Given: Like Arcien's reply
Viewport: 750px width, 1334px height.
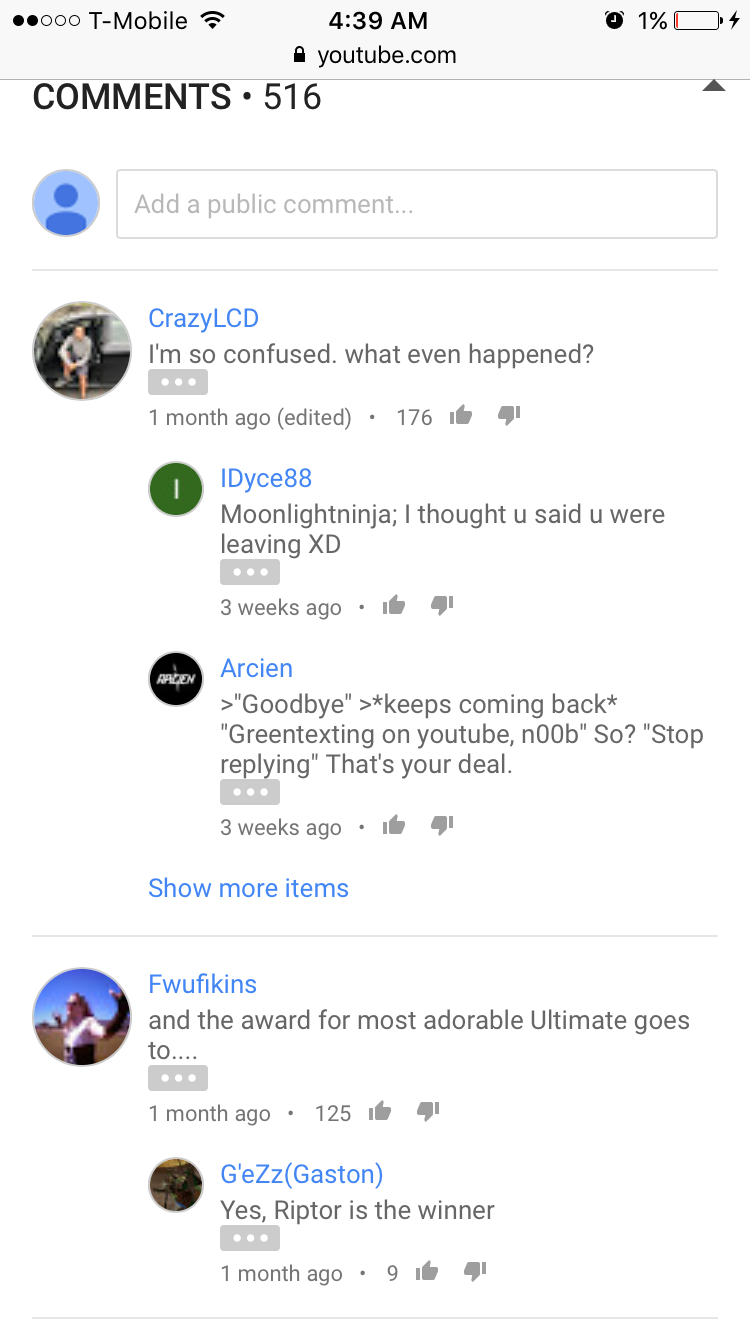Looking at the screenshot, I should [394, 825].
